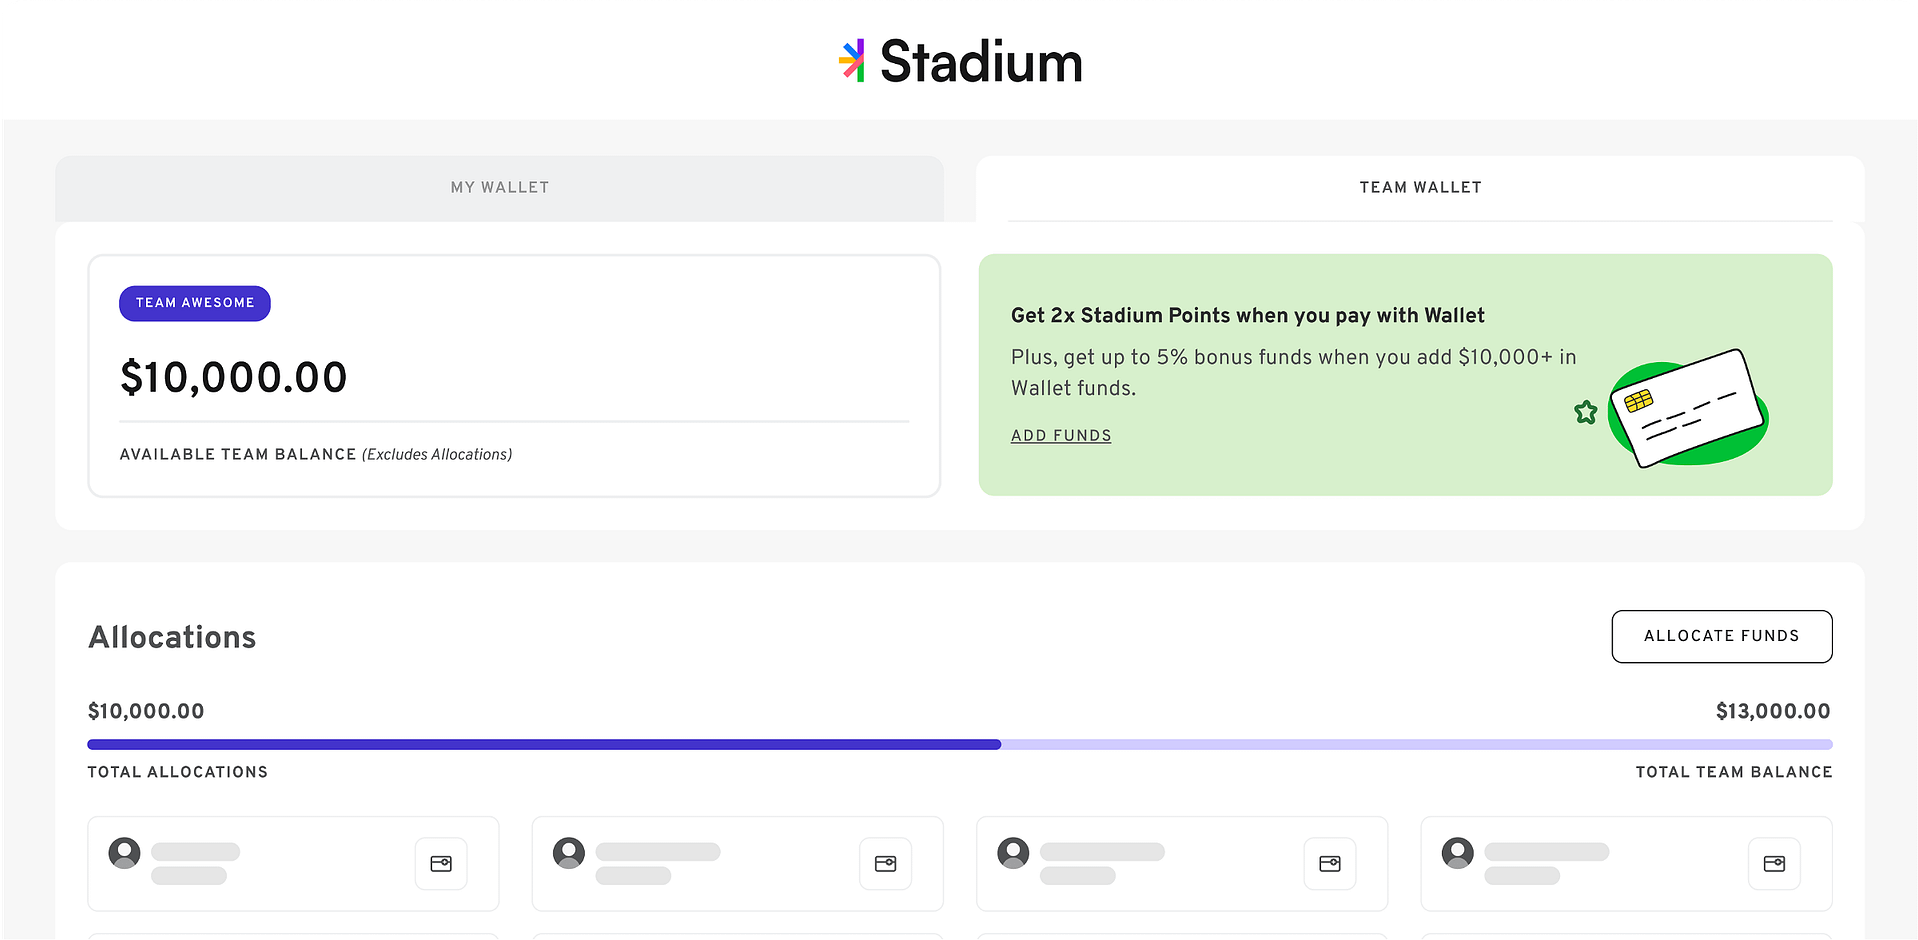
Task: Click the Team Awesome badge
Action: pyautogui.click(x=195, y=303)
